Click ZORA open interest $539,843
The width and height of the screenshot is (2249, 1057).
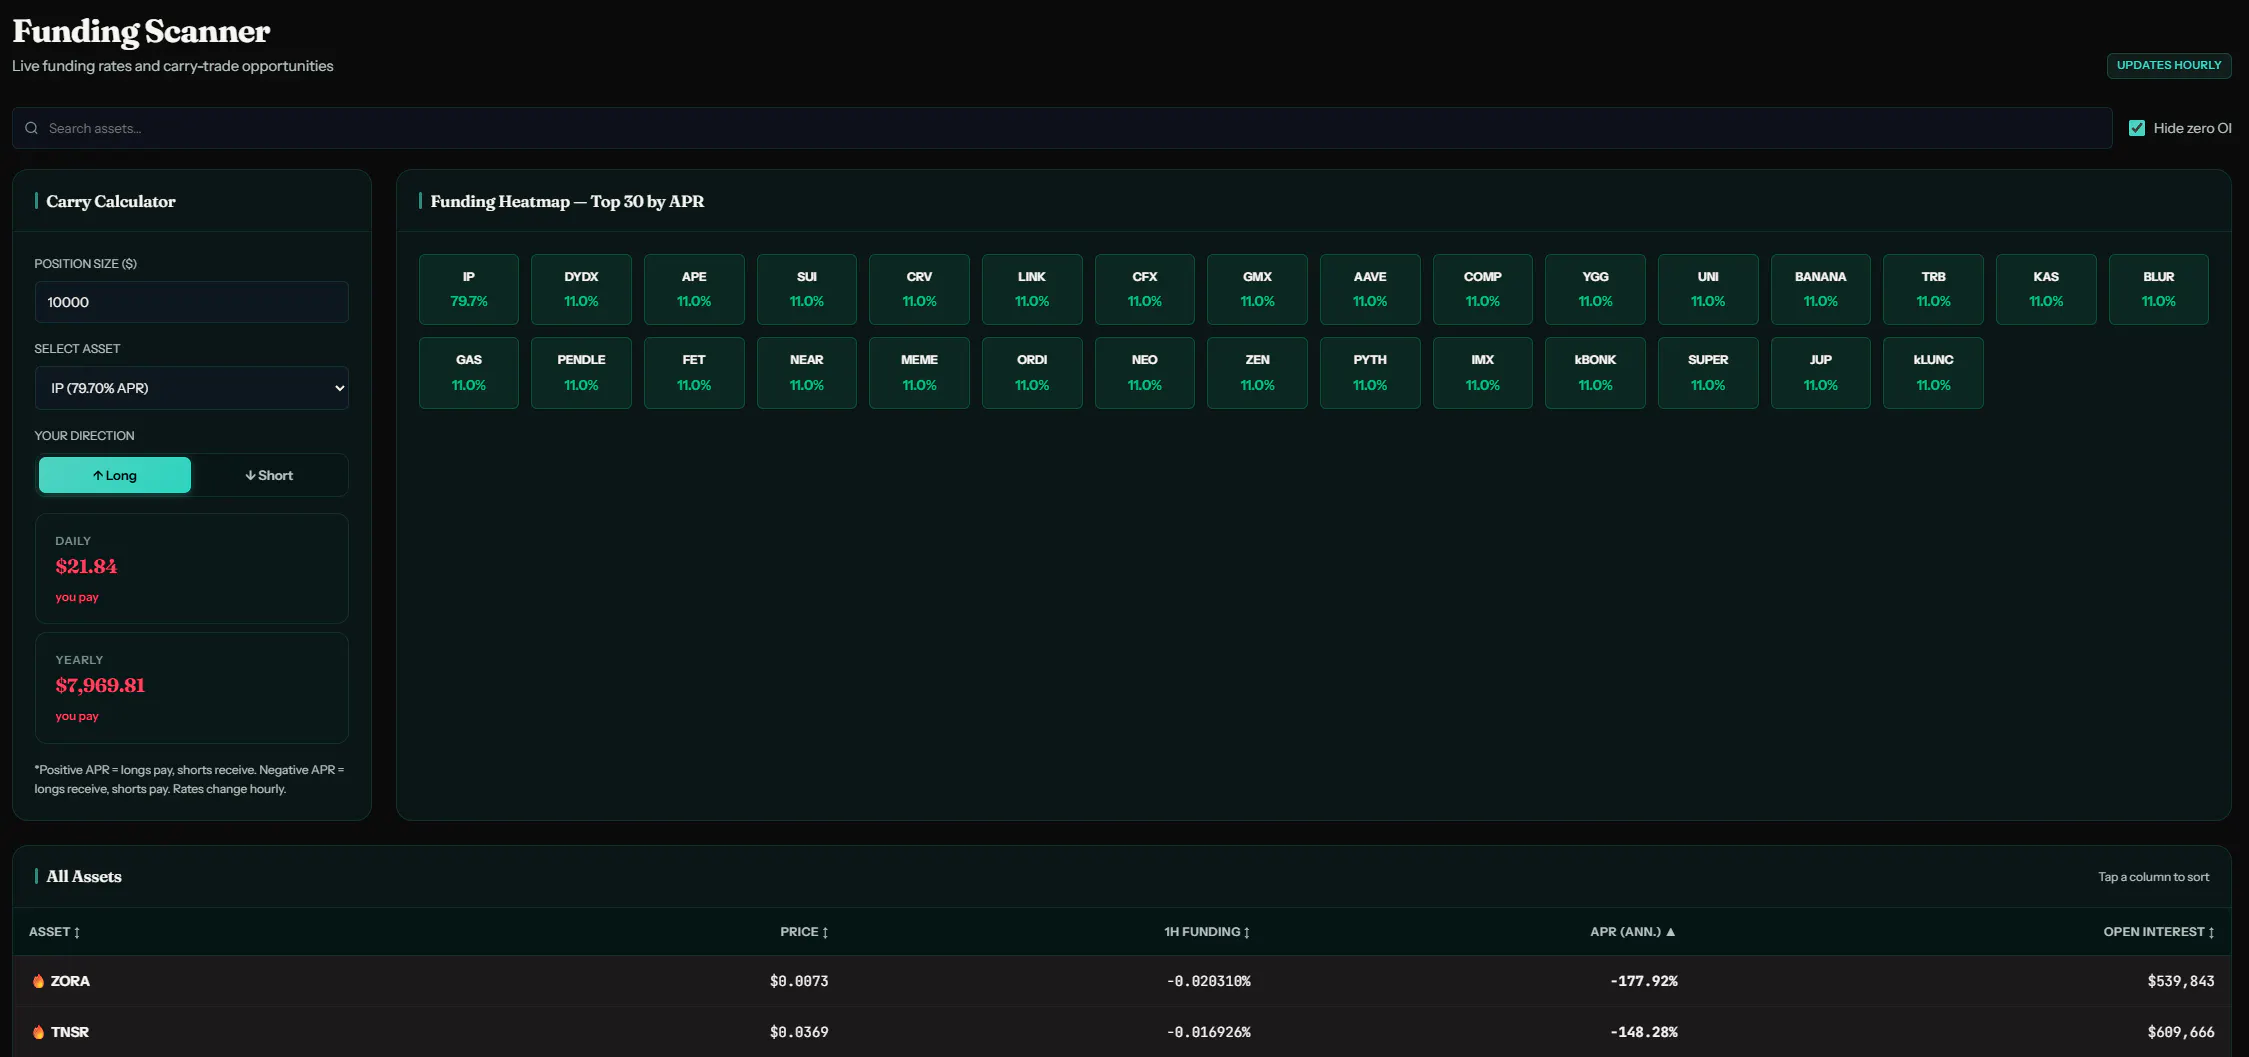pyautogui.click(x=2181, y=981)
